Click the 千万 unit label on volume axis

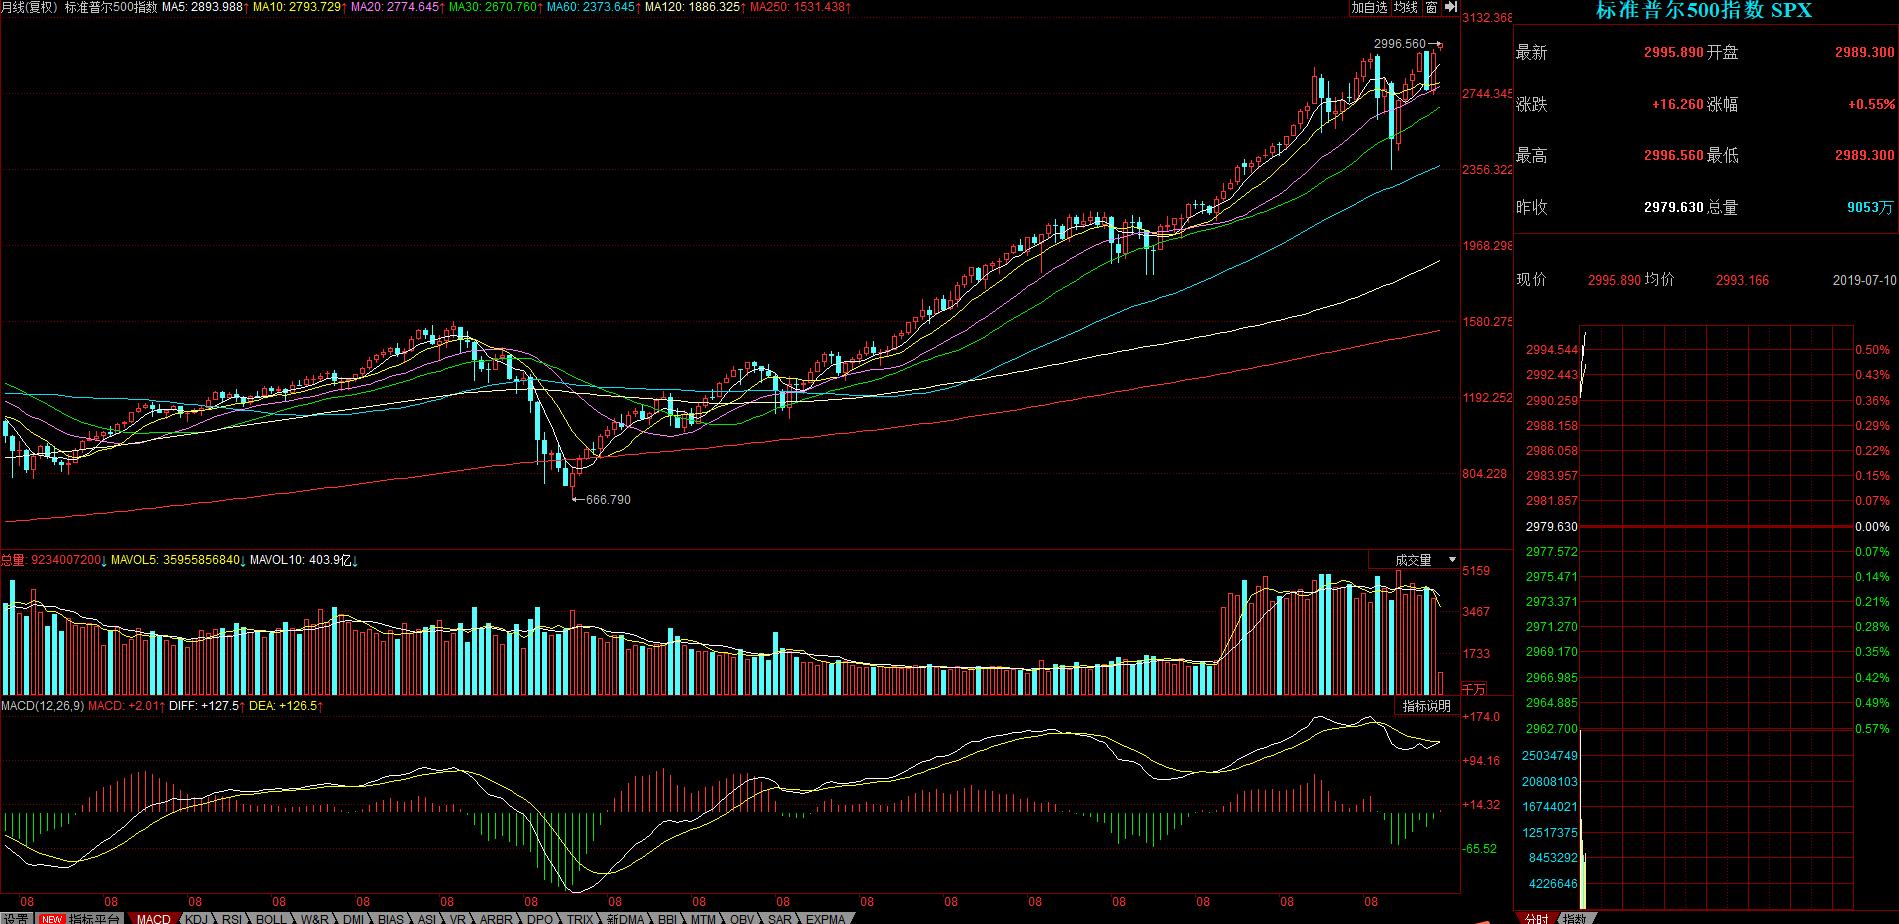[x=1474, y=688]
